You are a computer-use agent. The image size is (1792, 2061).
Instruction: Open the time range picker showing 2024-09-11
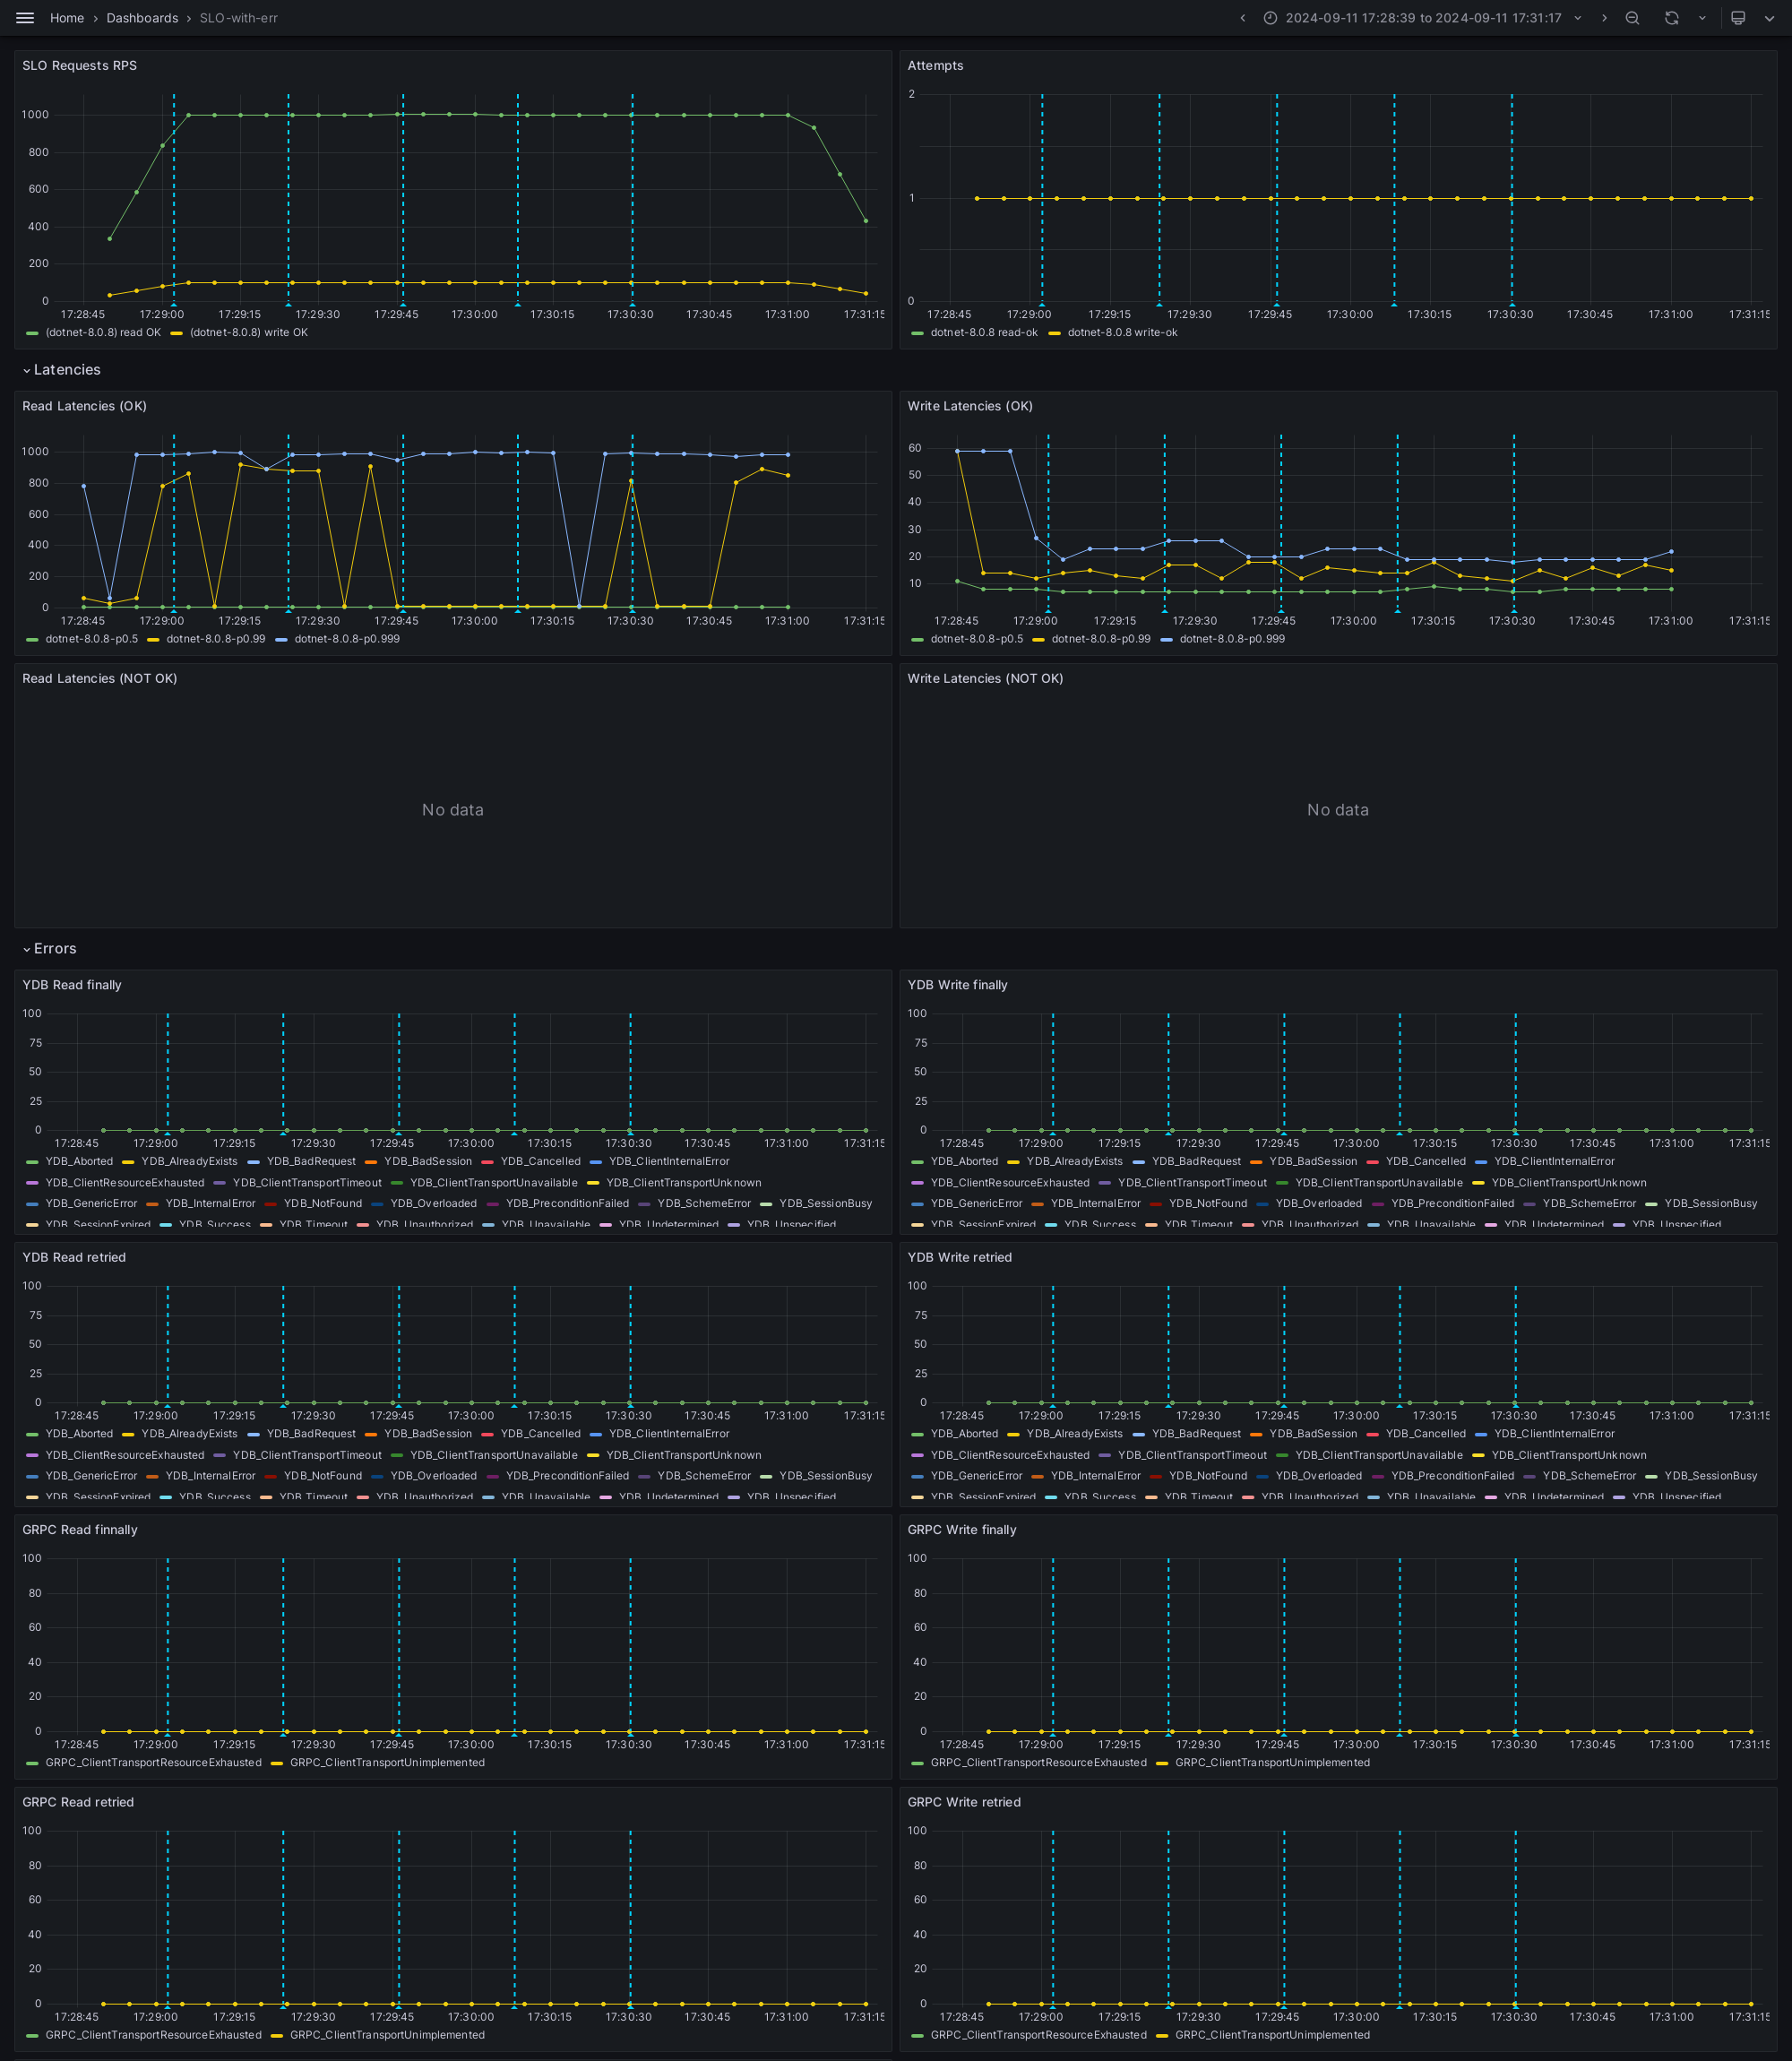coord(1422,18)
